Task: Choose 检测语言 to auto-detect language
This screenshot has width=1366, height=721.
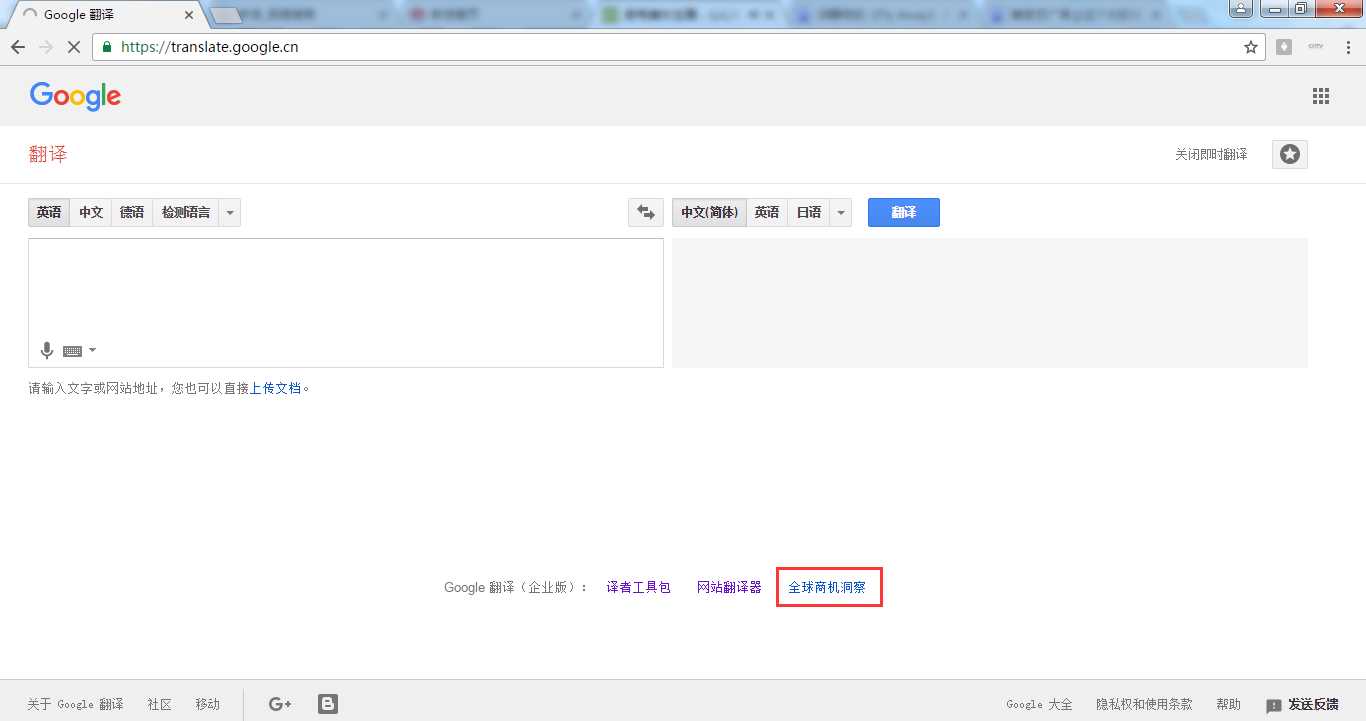Action: tap(186, 212)
